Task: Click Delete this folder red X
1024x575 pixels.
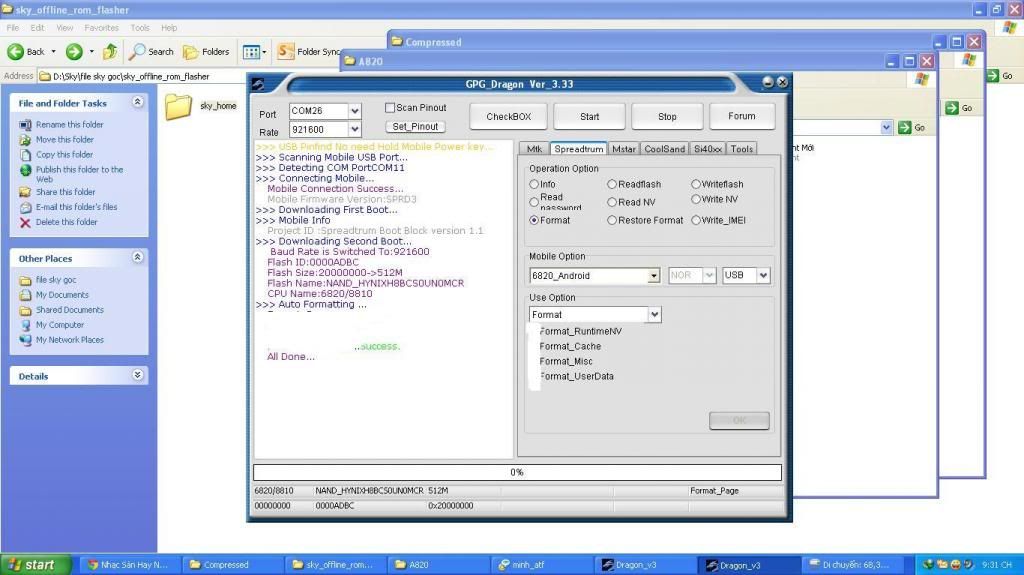Action: (x=25, y=222)
